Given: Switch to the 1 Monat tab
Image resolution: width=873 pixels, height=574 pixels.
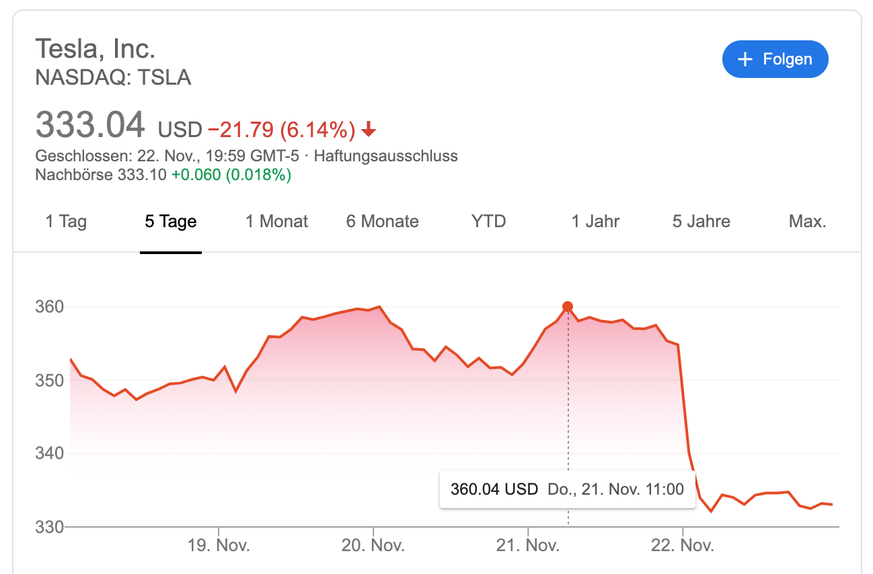Looking at the screenshot, I should click(277, 222).
